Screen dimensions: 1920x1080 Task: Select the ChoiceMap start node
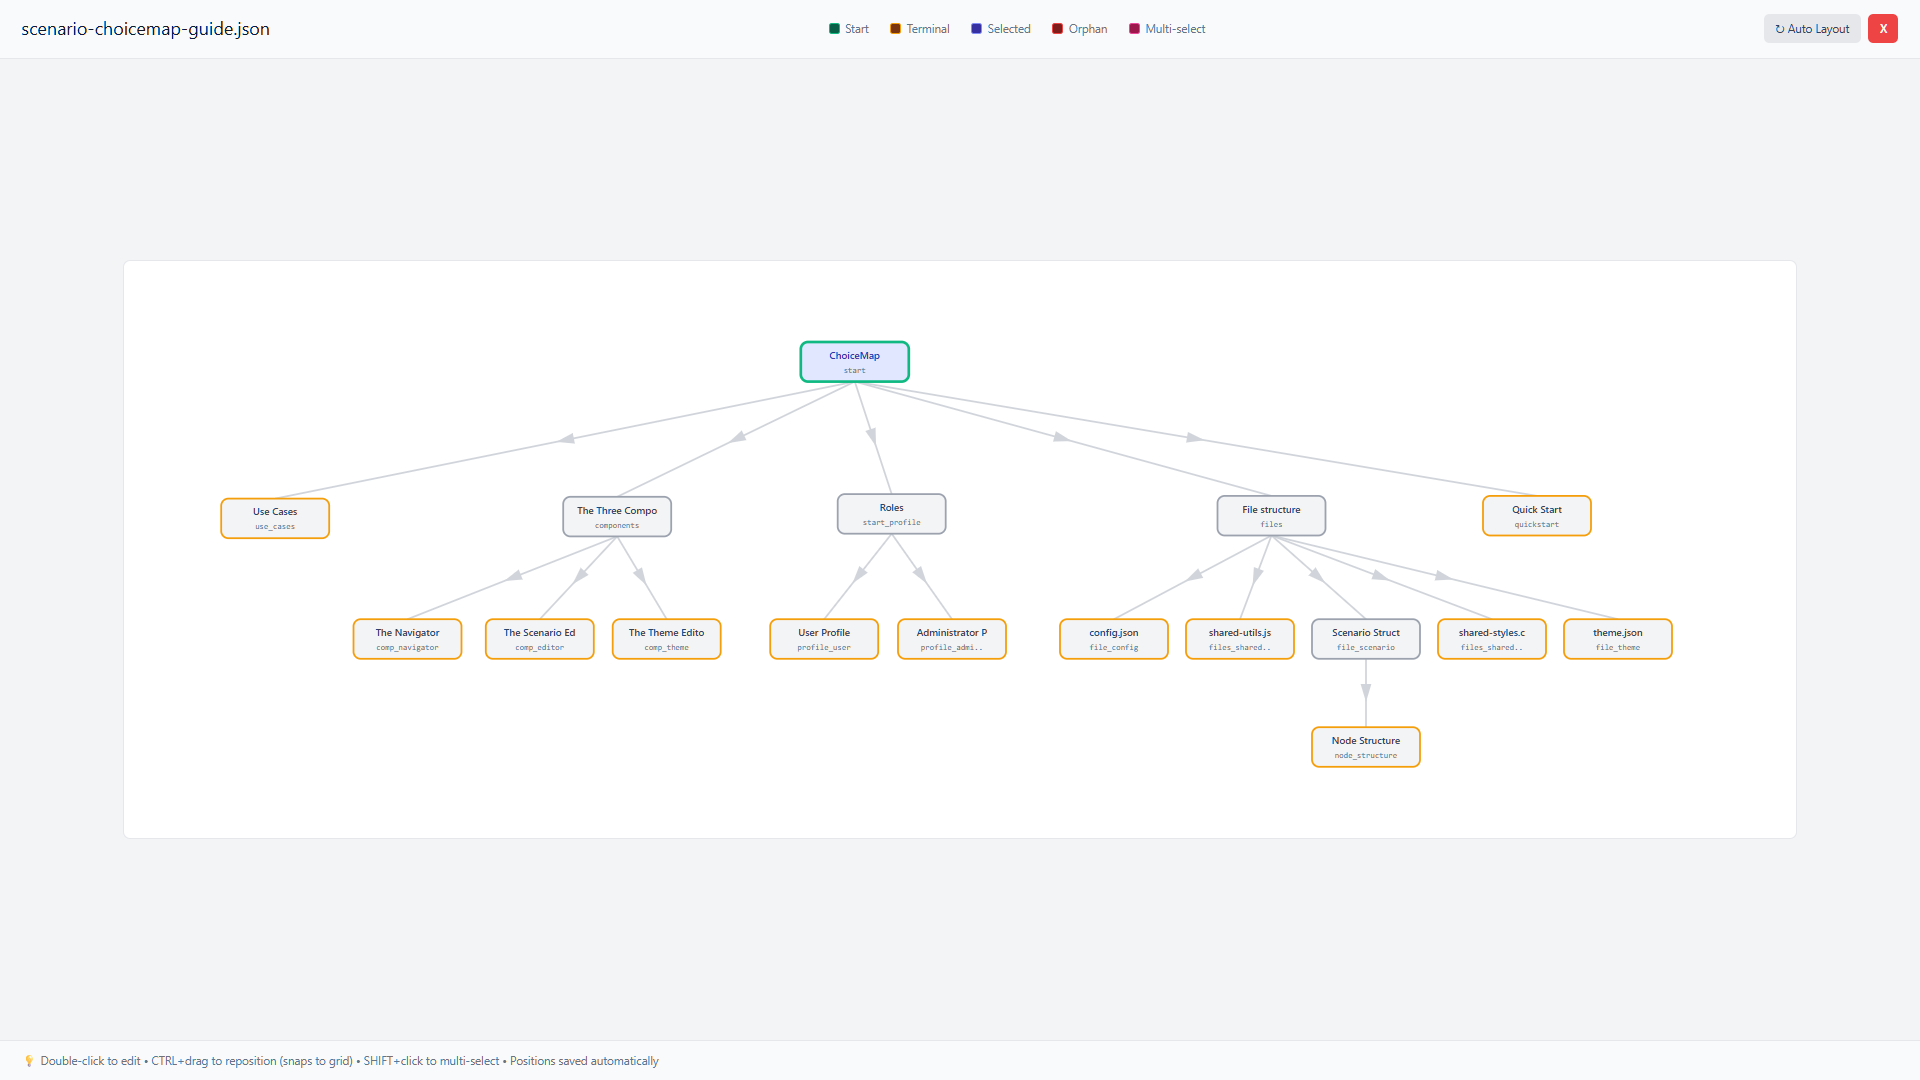pos(854,362)
